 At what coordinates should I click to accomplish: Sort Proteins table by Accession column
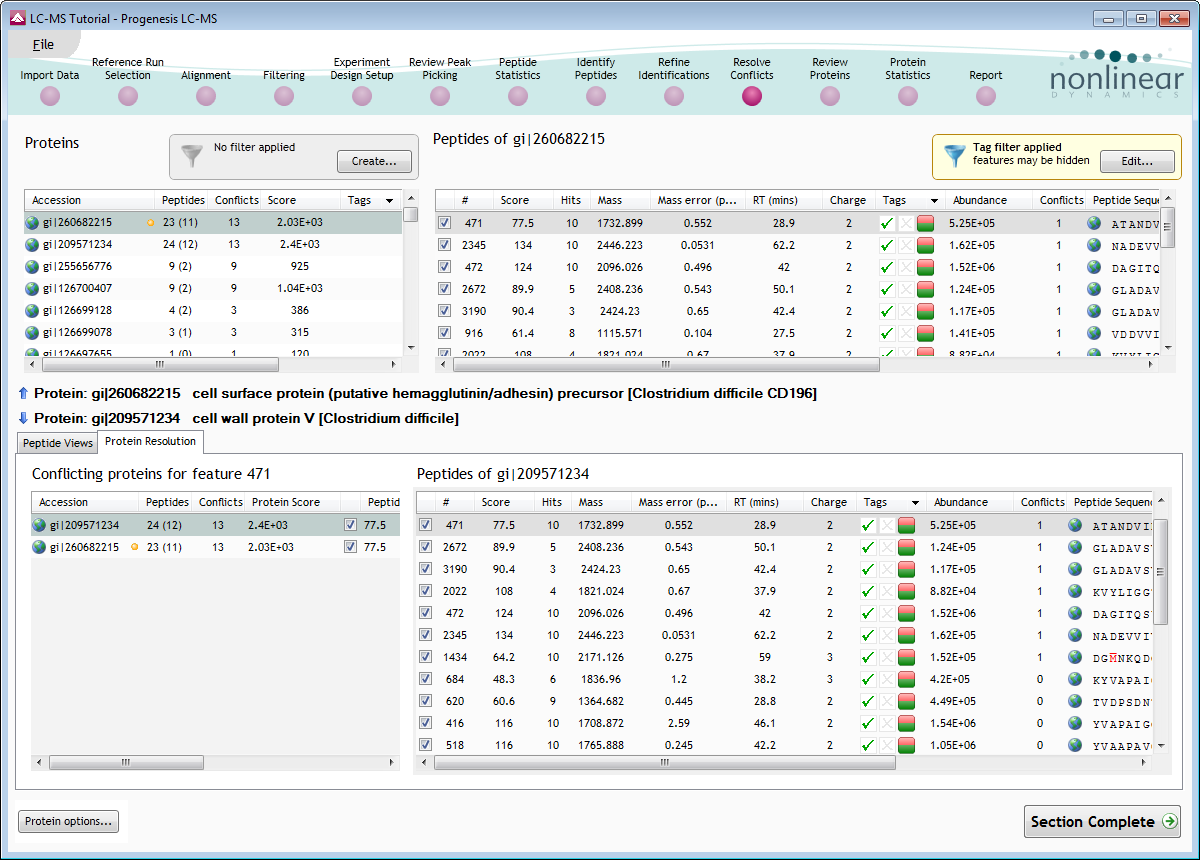coord(91,201)
